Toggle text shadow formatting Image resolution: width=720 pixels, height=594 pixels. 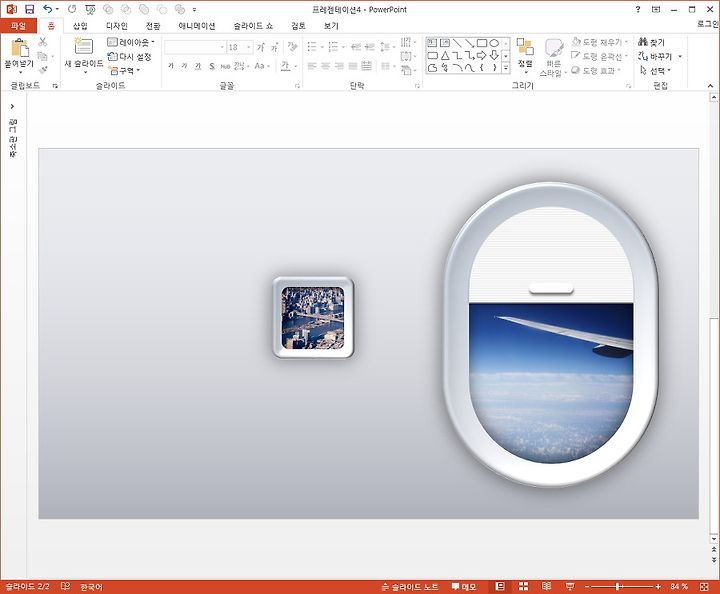coord(212,66)
